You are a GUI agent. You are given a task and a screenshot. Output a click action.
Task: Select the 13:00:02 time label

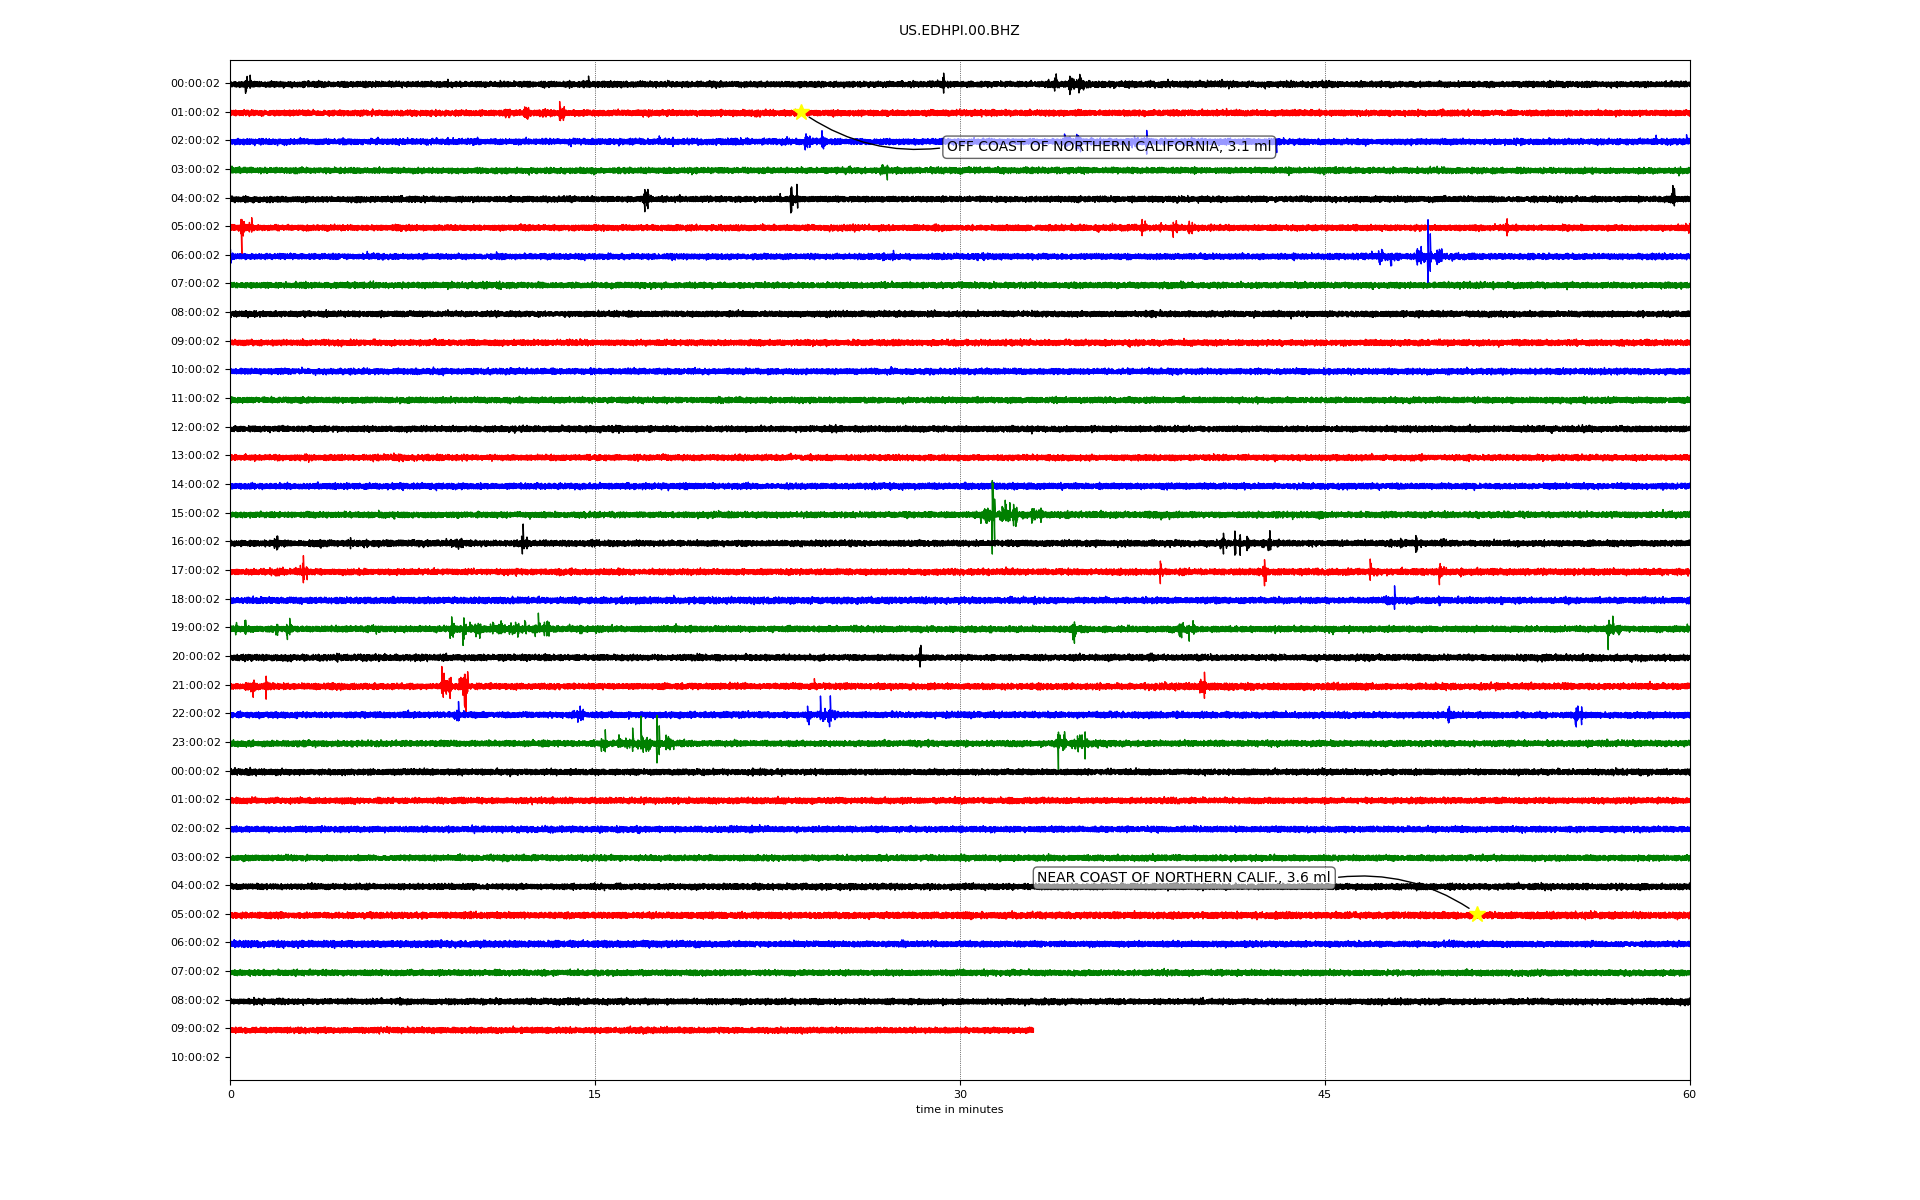195,456
